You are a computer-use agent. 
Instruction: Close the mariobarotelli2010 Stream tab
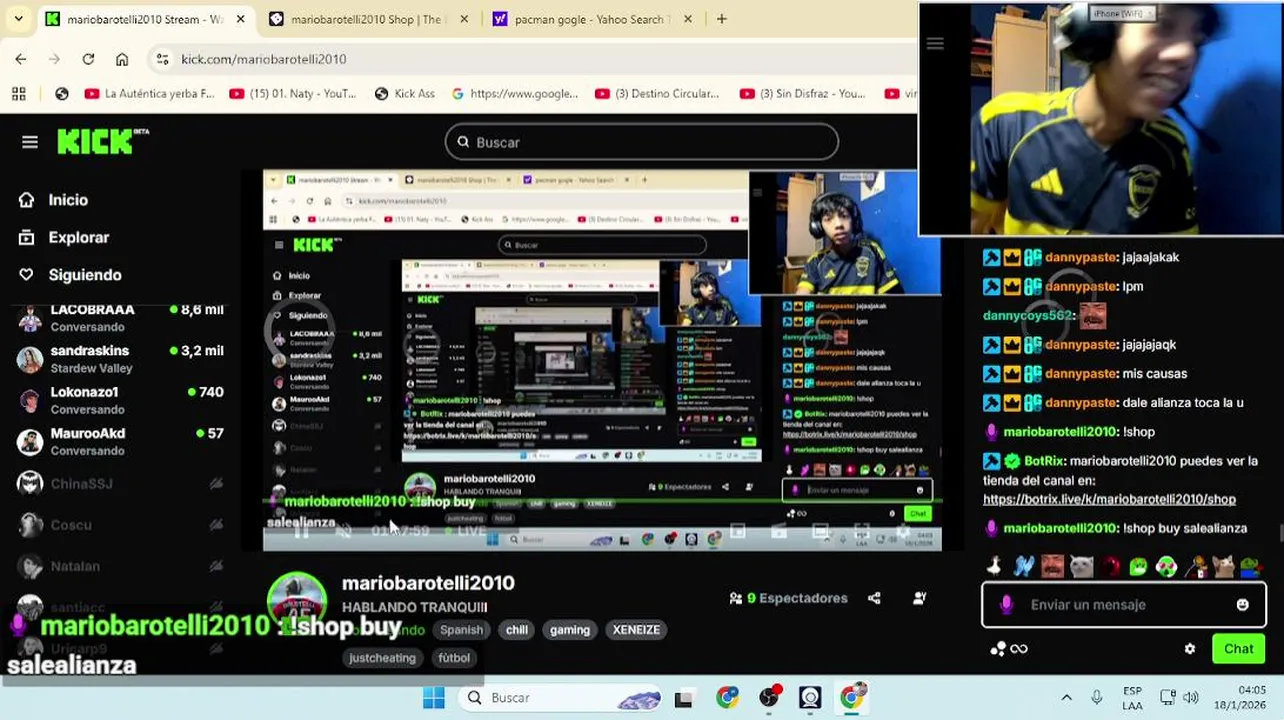coord(240,19)
